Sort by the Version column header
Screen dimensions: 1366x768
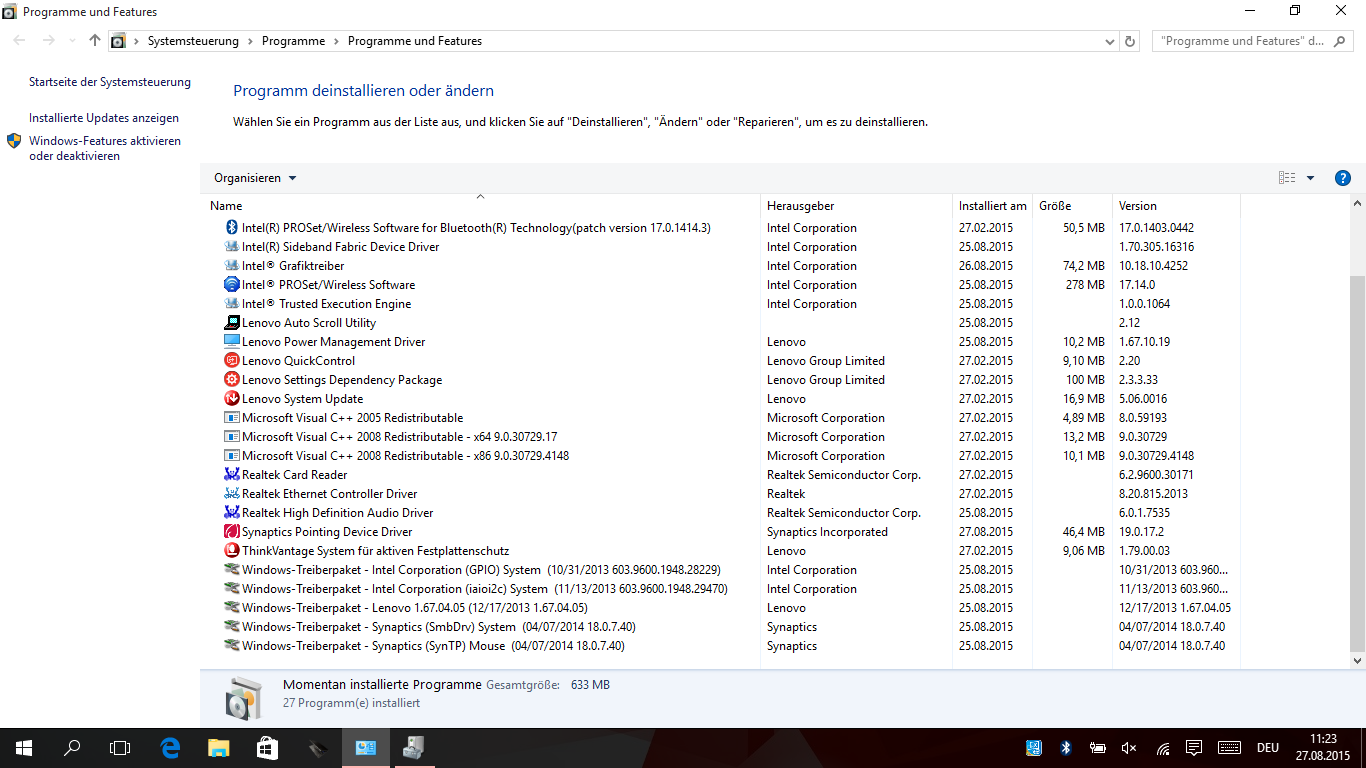pyautogui.click(x=1176, y=205)
